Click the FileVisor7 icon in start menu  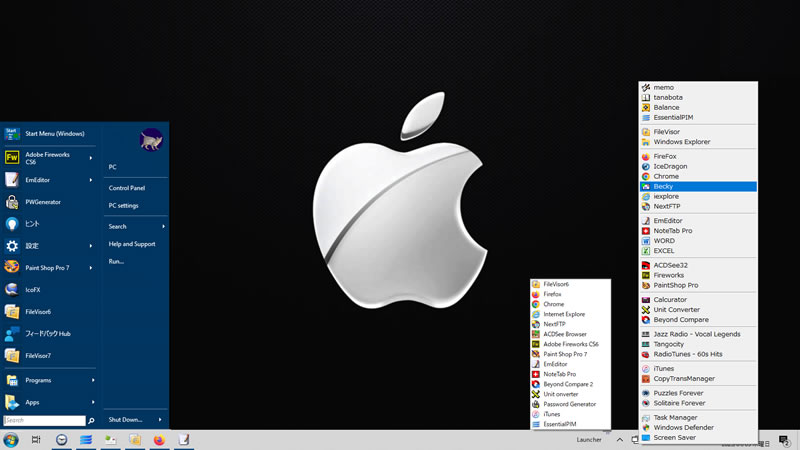pos(12,356)
